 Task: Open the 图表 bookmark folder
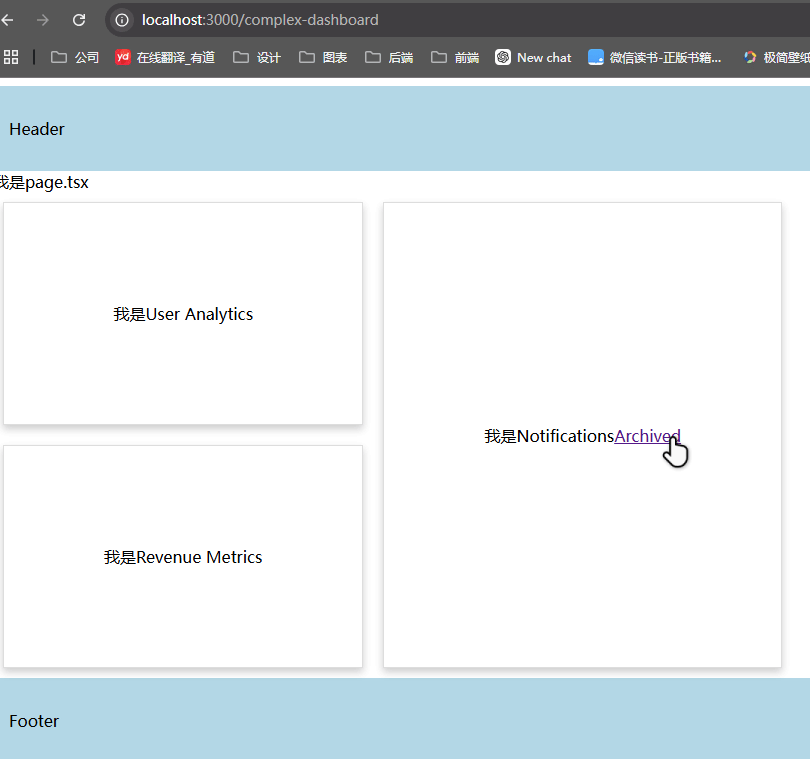[x=323, y=57]
